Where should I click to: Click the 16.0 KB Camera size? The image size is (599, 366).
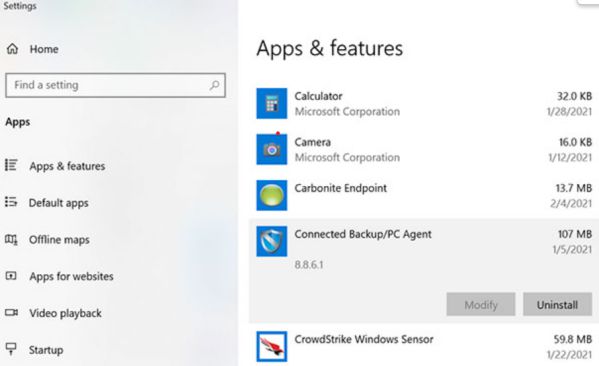[575, 142]
